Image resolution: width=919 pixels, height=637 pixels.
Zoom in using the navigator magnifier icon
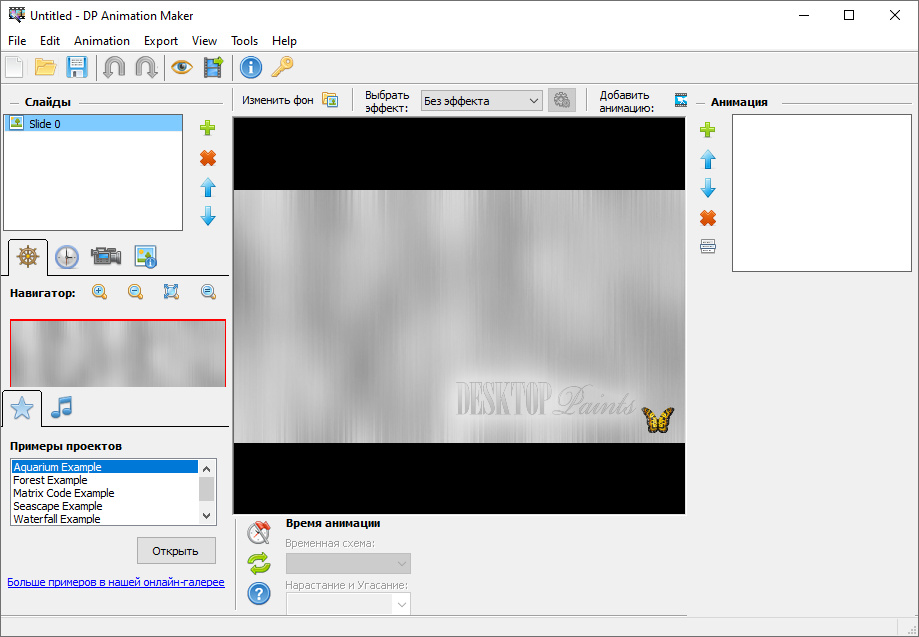point(99,291)
